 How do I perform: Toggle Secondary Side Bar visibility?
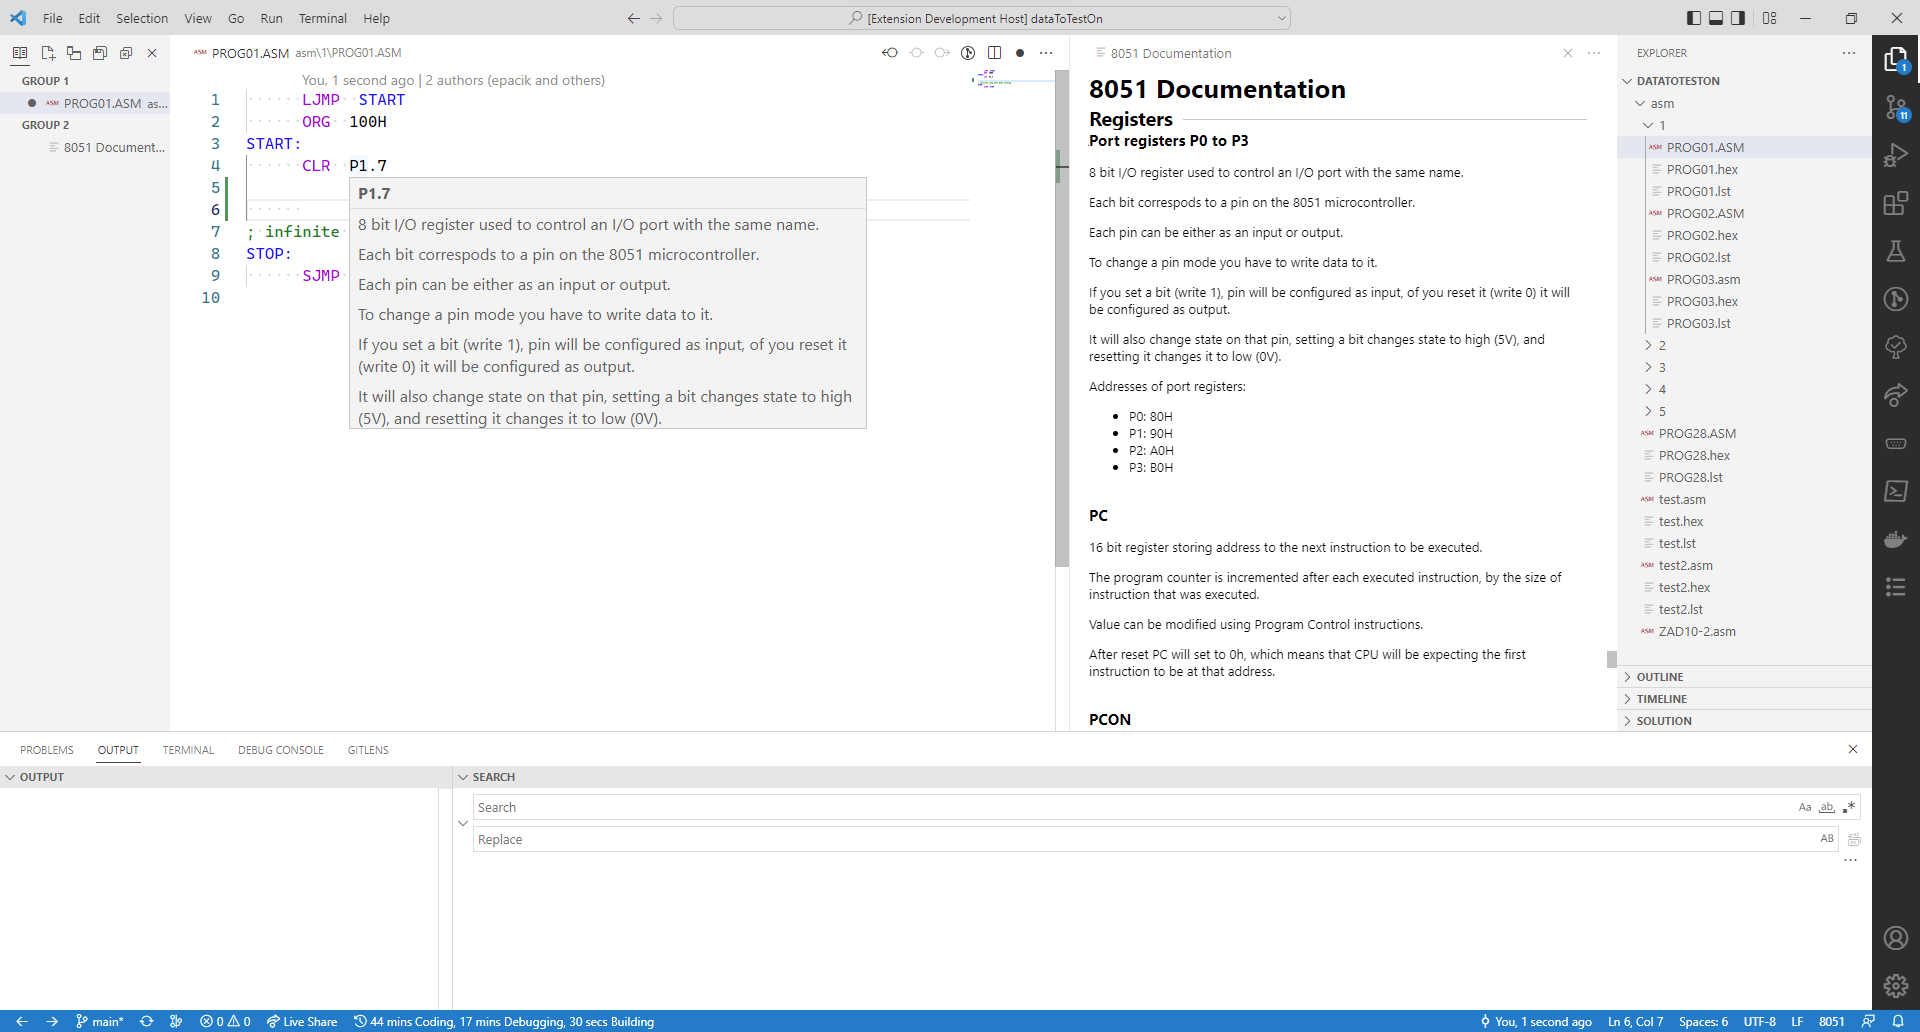point(1738,18)
